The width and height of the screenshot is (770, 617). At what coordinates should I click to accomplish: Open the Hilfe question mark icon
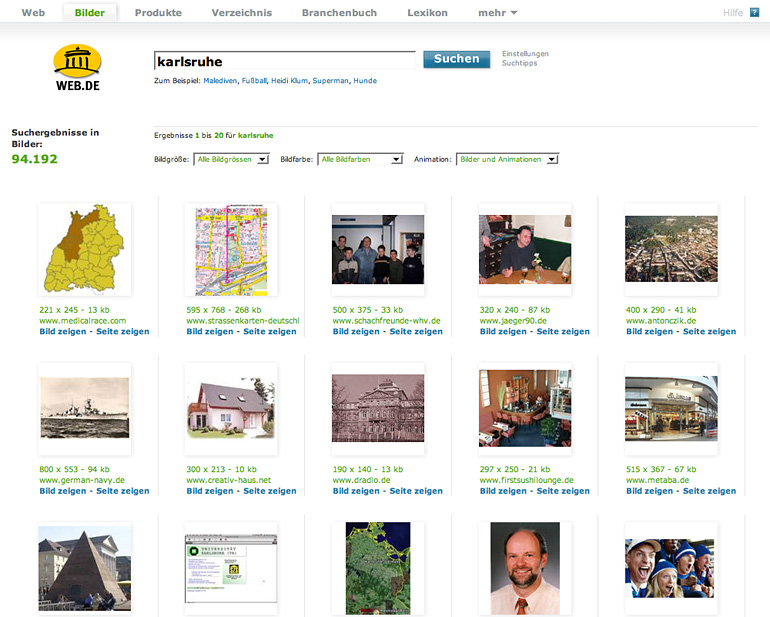point(754,12)
